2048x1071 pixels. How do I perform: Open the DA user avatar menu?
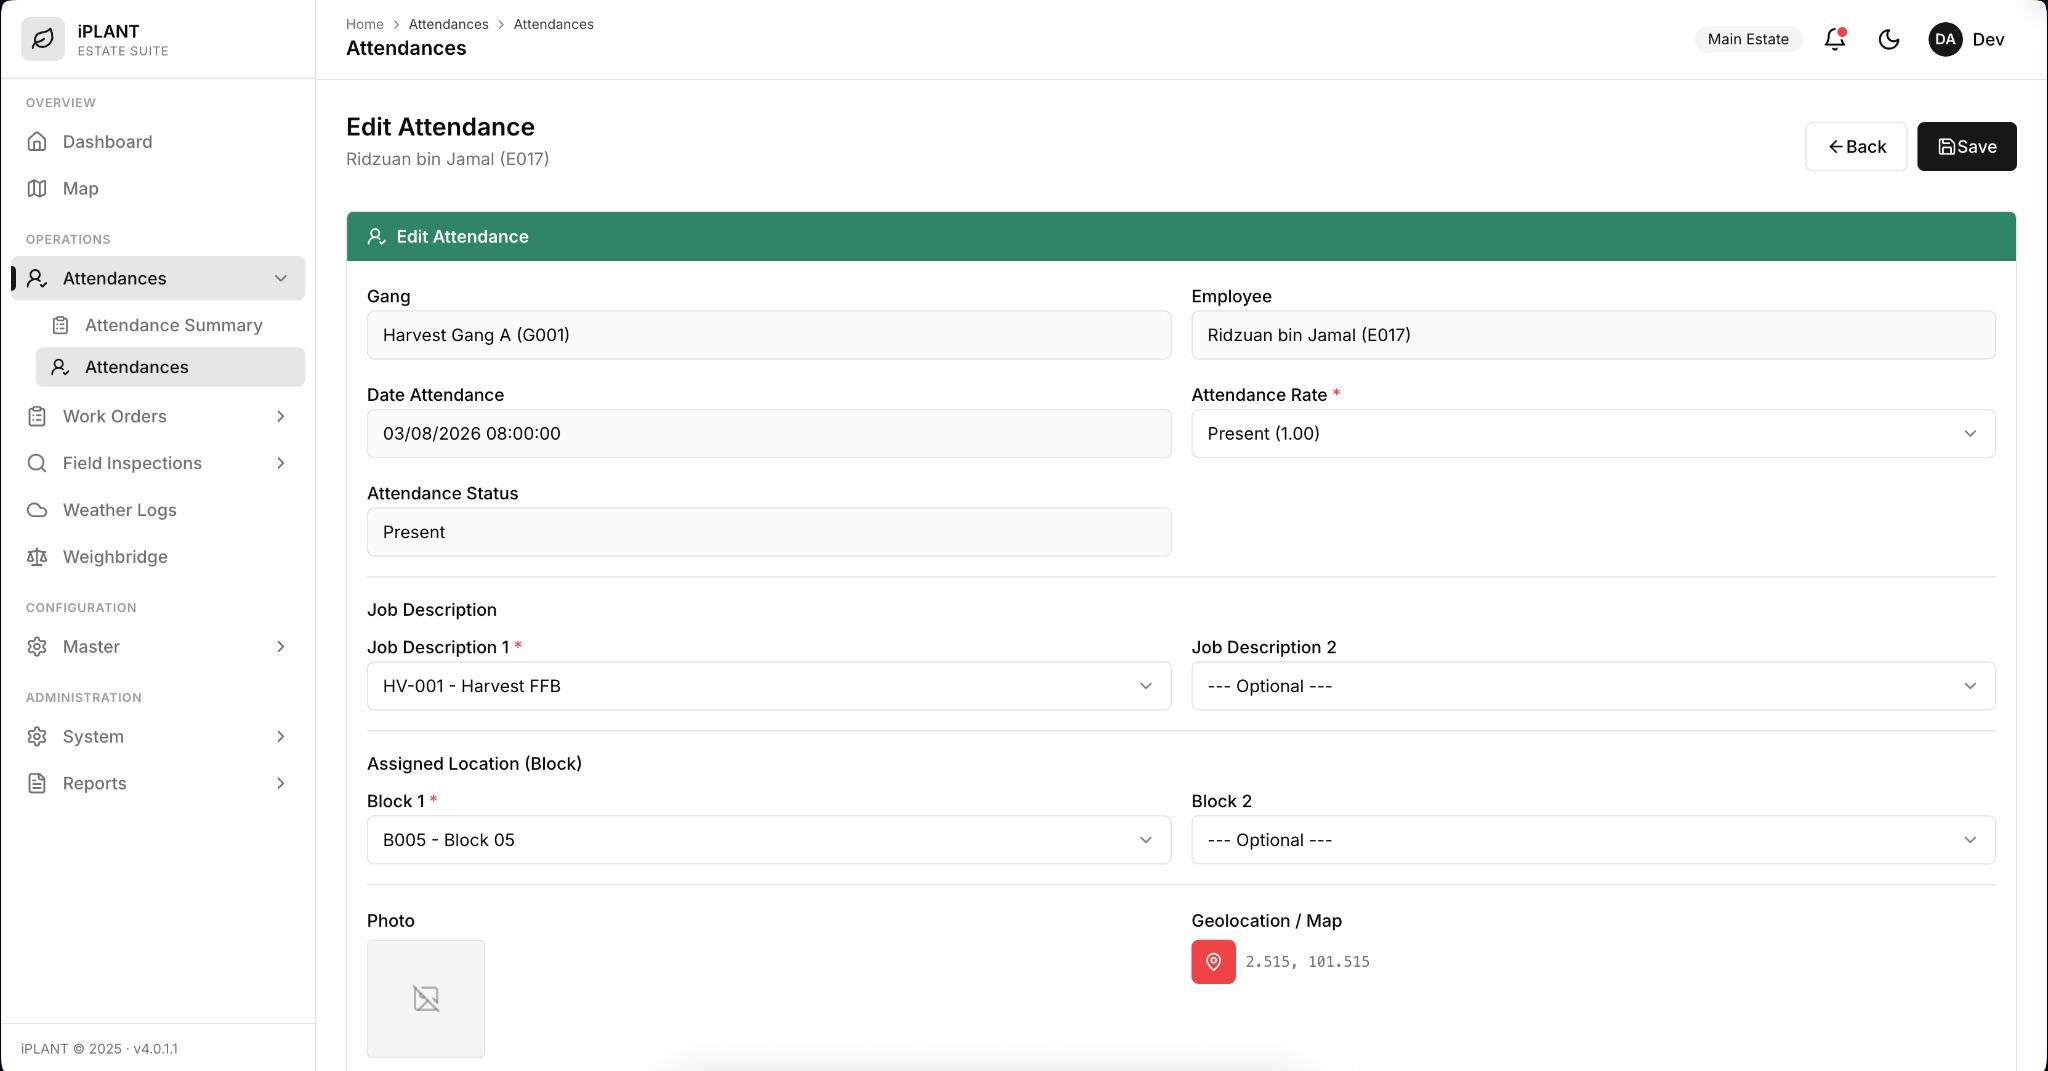pos(1944,39)
